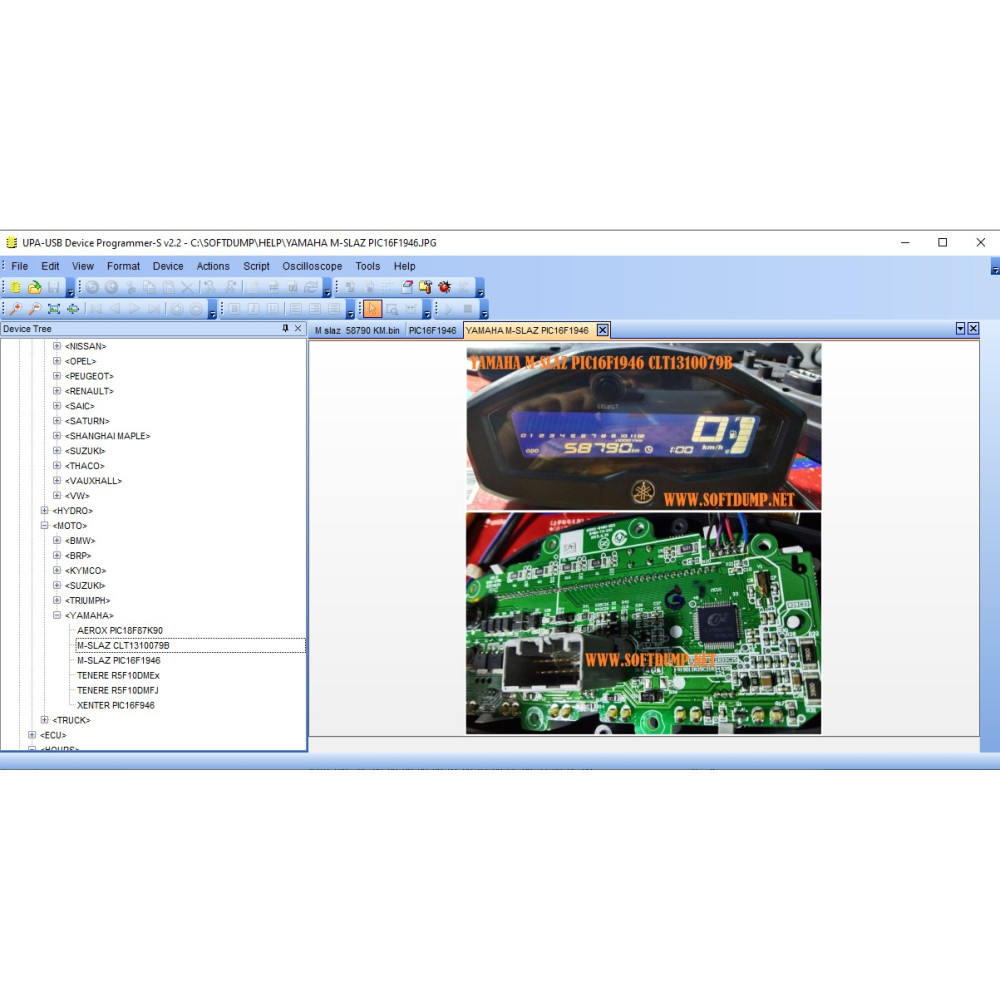Open the Format menu
This screenshot has height=1000, width=1000.
tap(123, 266)
